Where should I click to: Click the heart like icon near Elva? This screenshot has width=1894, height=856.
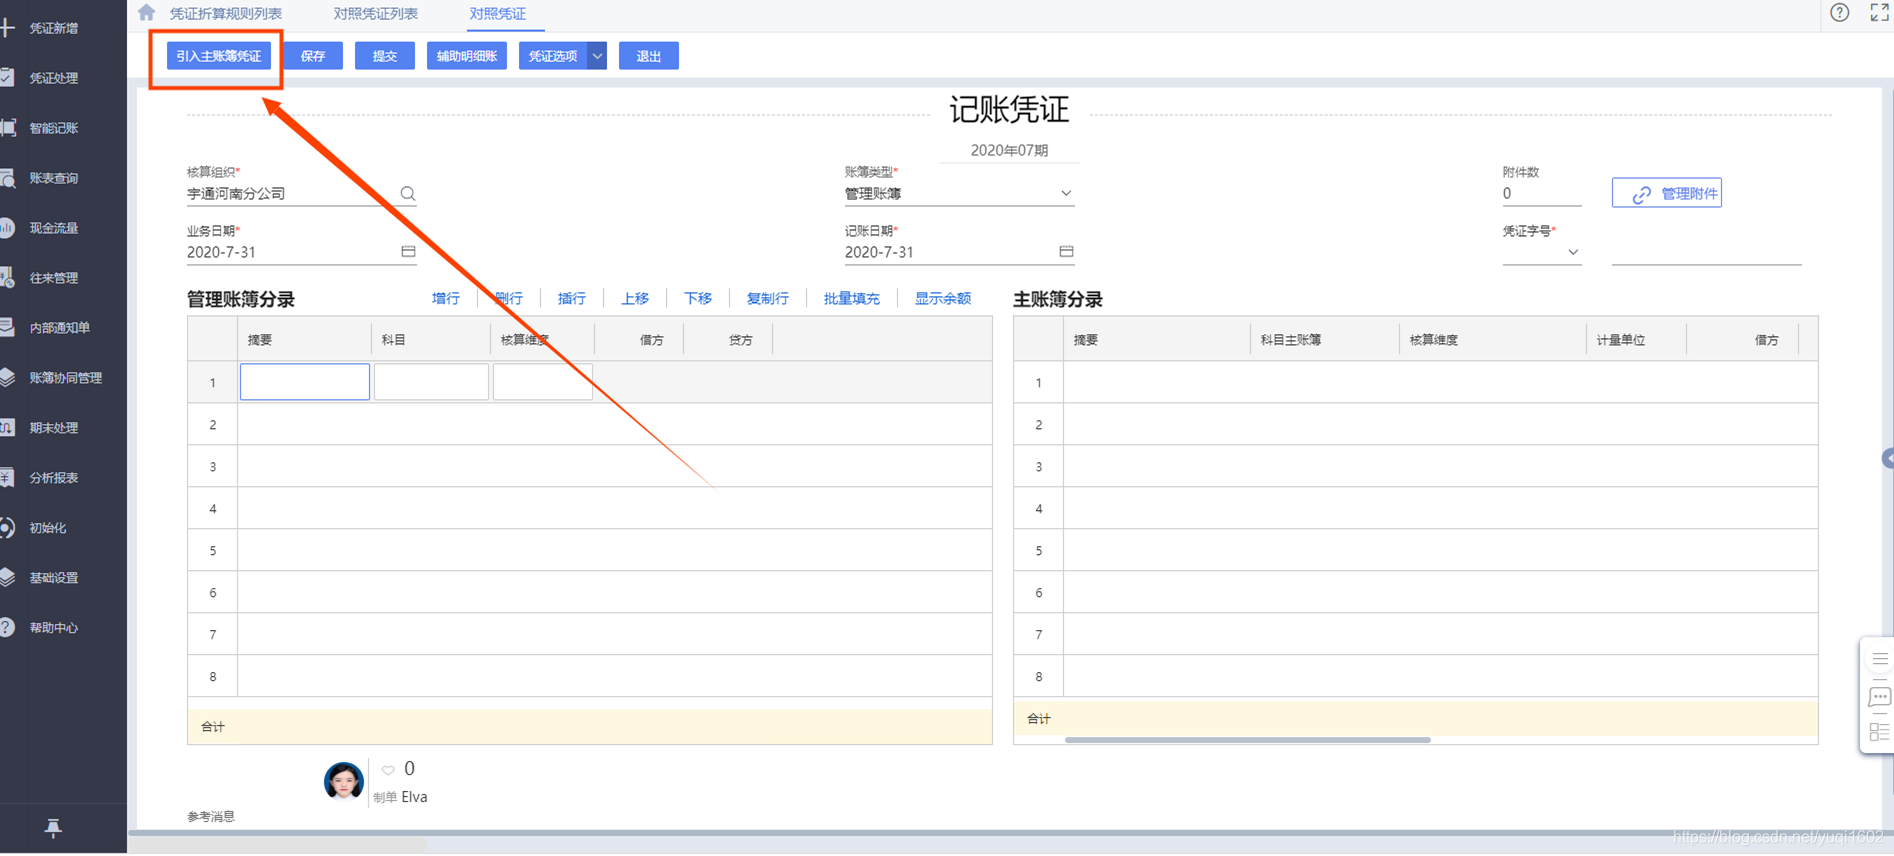click(388, 770)
